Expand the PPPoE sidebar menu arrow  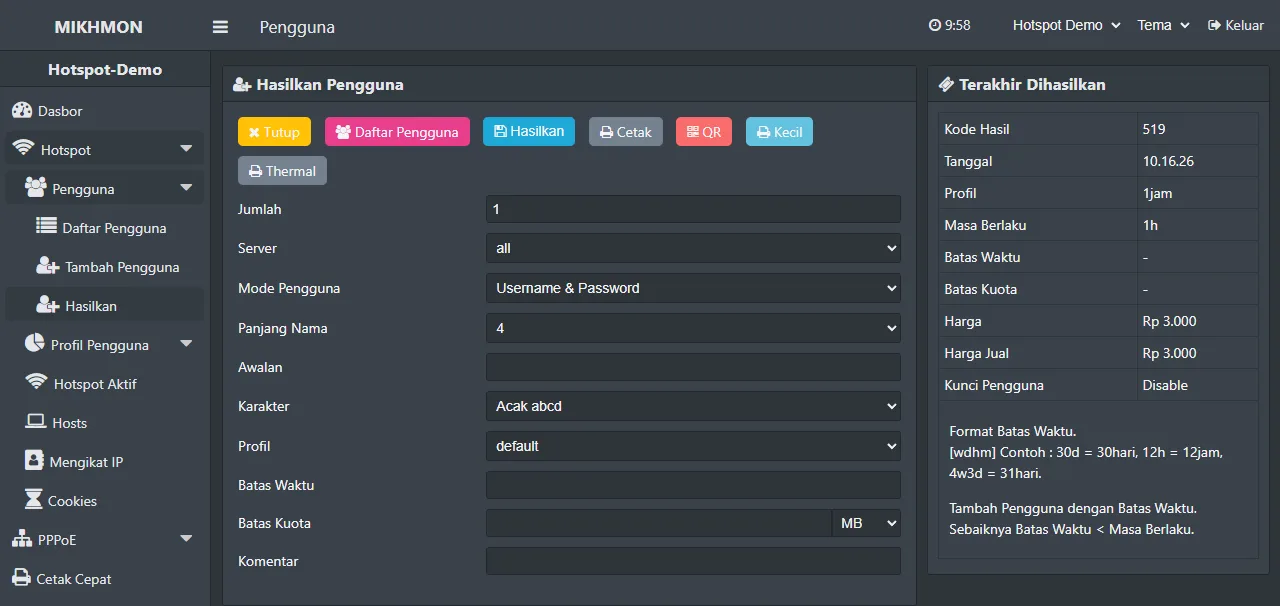[x=186, y=539]
